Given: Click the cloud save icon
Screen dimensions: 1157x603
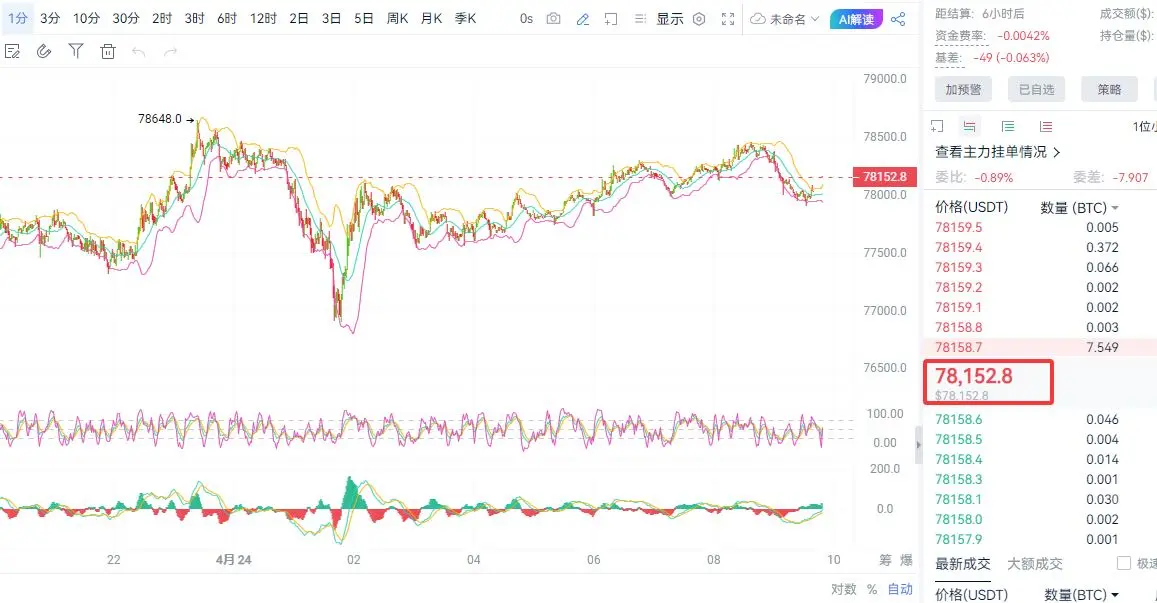Looking at the screenshot, I should click(x=758, y=19).
